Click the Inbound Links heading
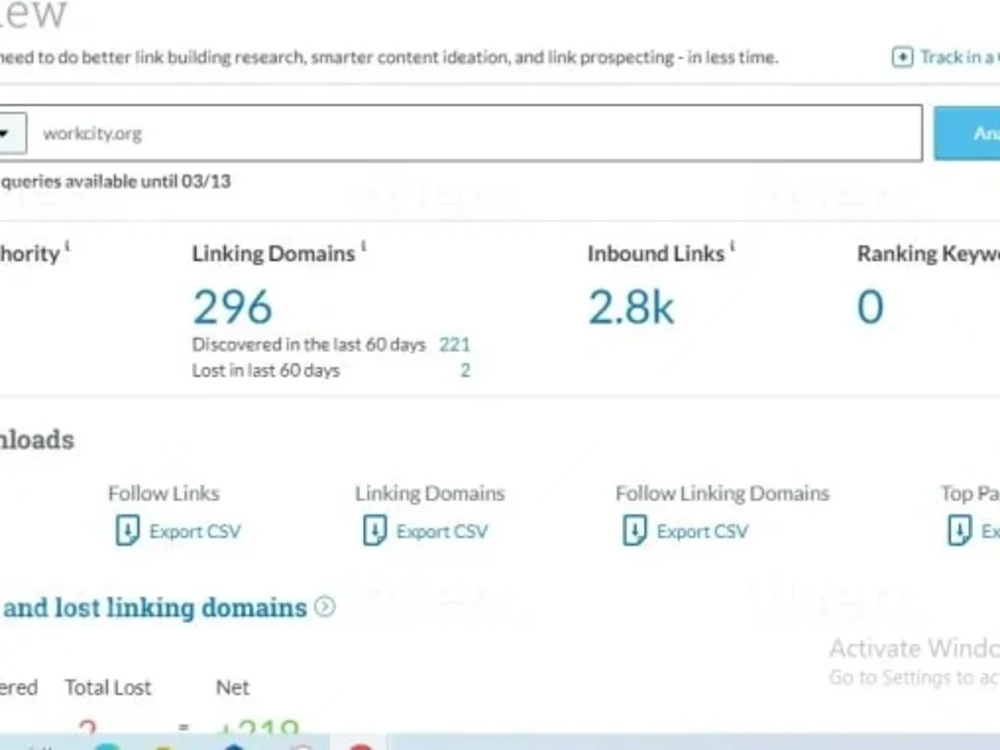Image resolution: width=1000 pixels, height=750 pixels. (656, 254)
